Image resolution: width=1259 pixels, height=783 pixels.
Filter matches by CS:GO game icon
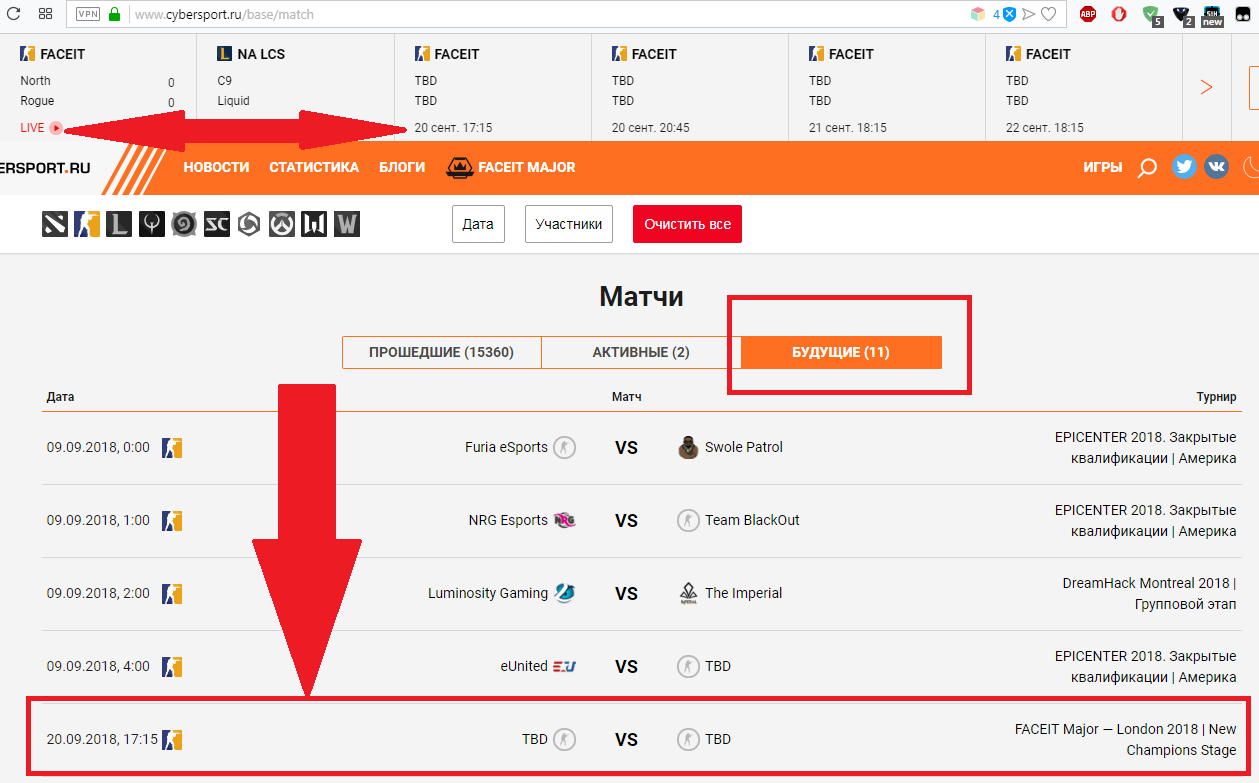point(87,224)
